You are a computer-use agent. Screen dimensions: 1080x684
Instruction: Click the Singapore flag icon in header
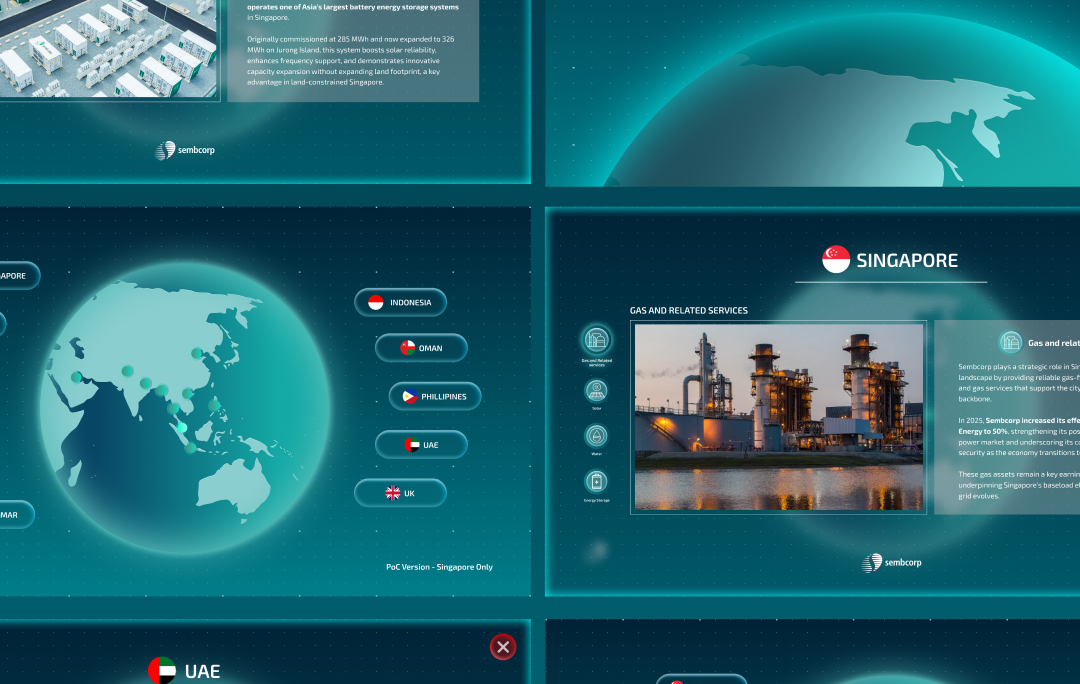click(836, 260)
